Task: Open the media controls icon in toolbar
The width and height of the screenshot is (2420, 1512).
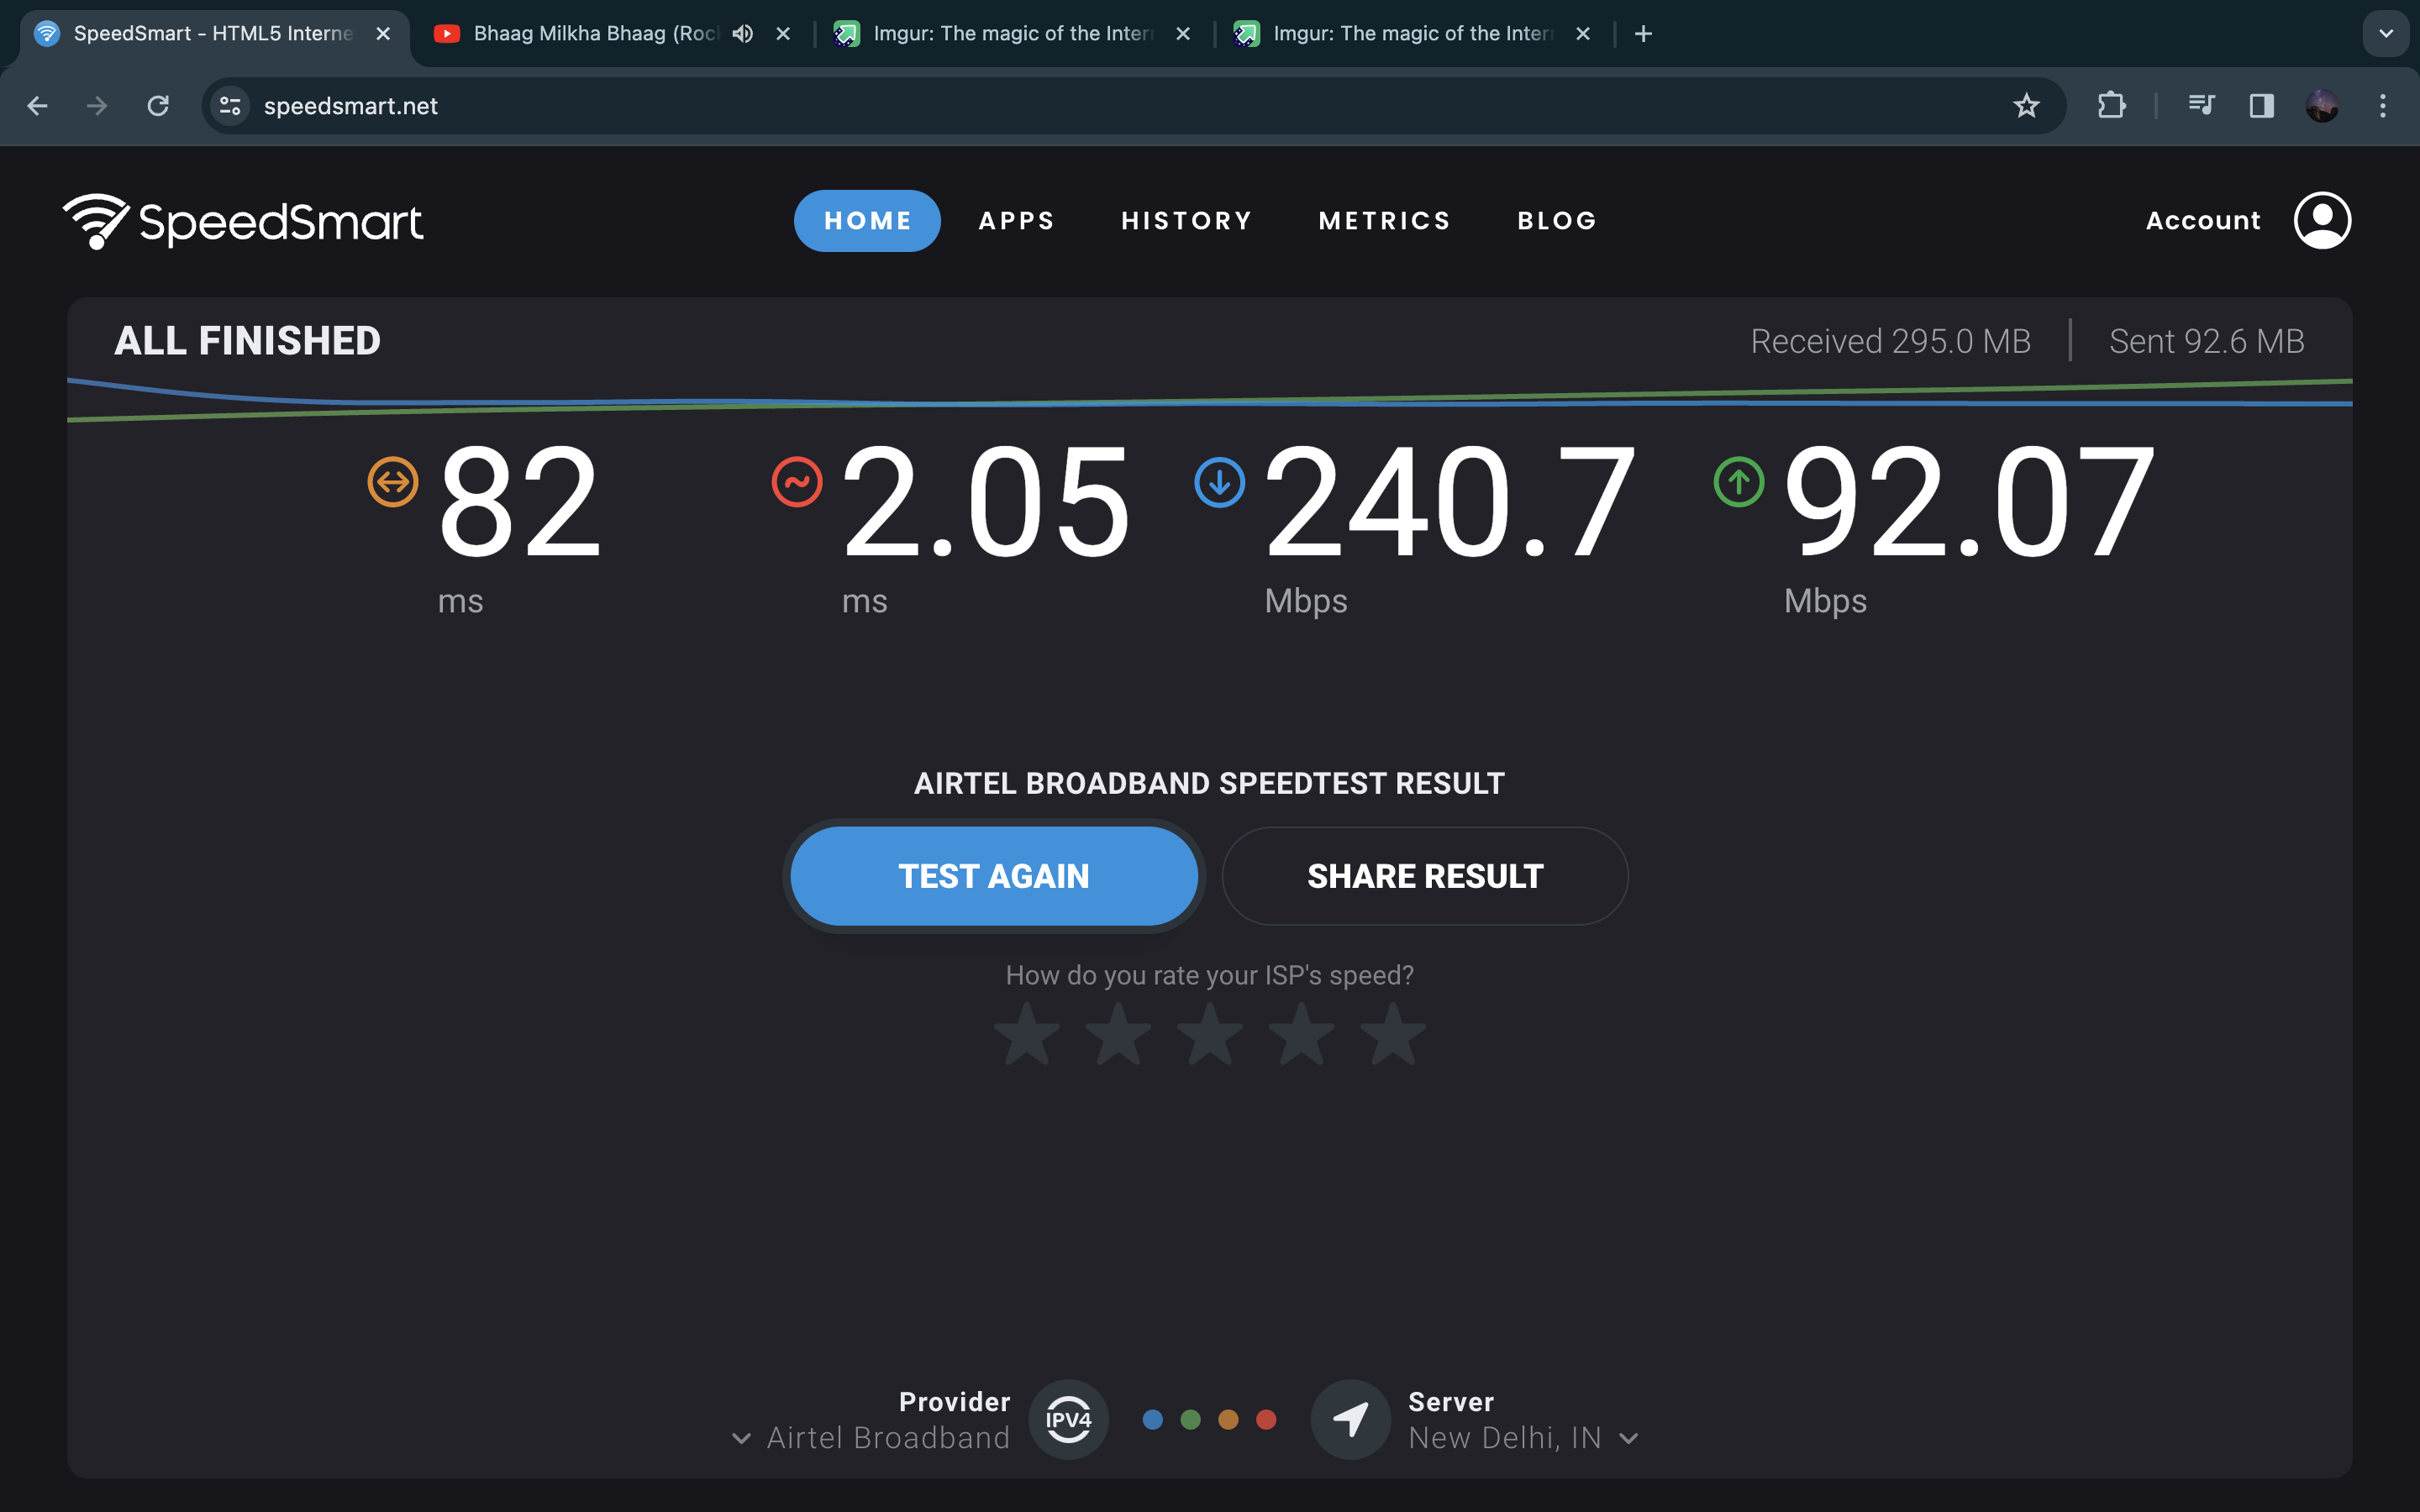Action: 2201,106
